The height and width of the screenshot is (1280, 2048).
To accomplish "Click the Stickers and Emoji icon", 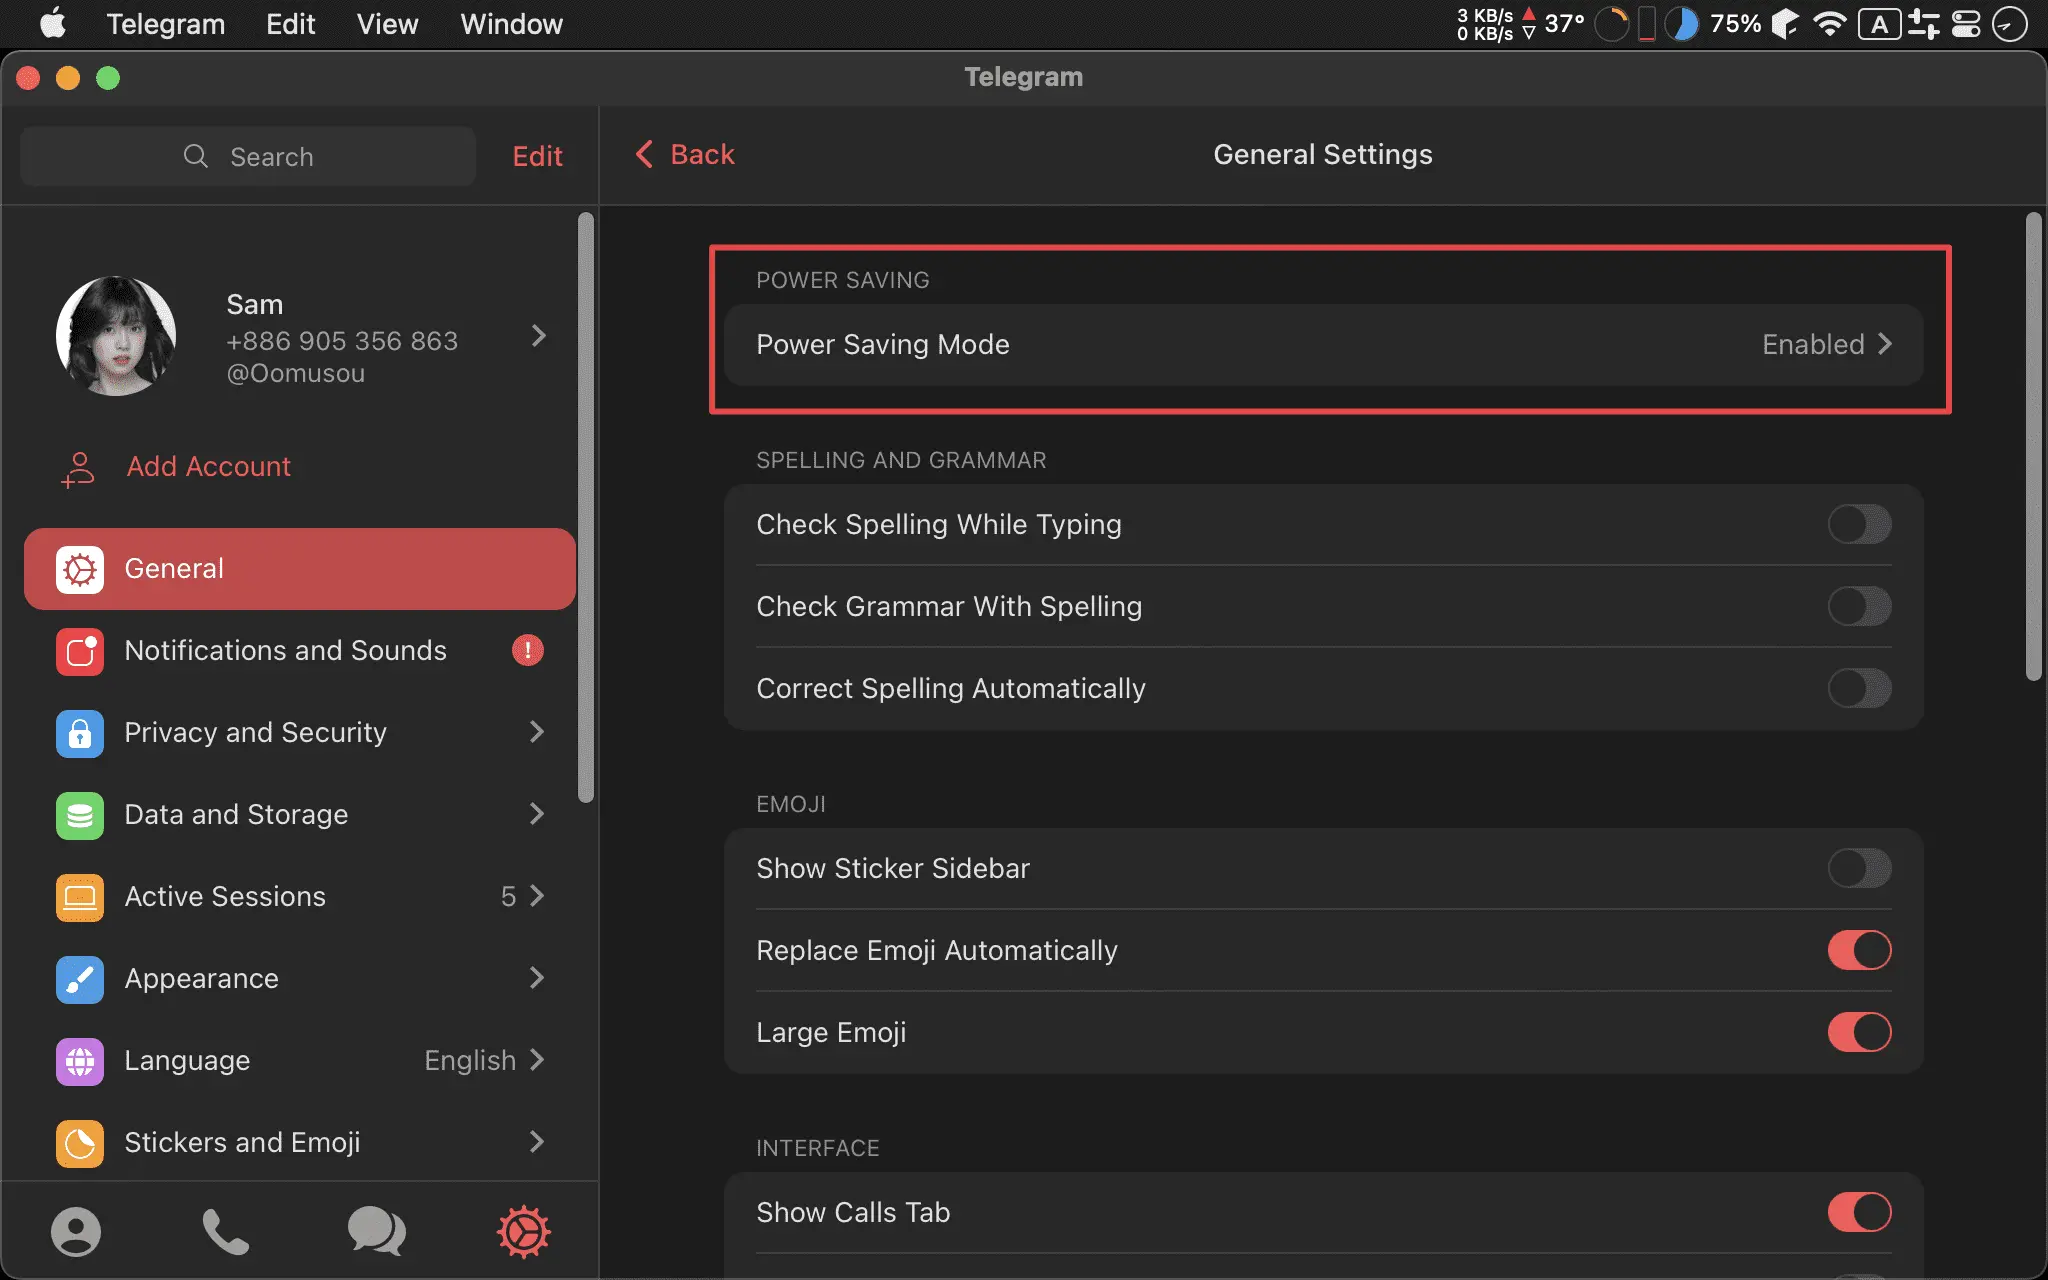I will (80, 1143).
